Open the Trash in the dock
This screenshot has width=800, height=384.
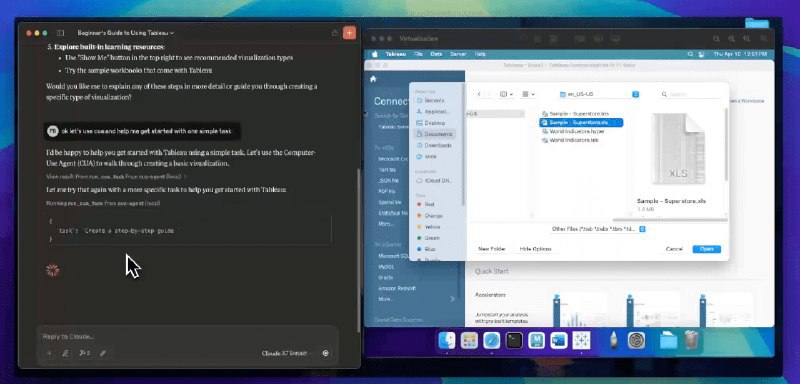(x=691, y=340)
